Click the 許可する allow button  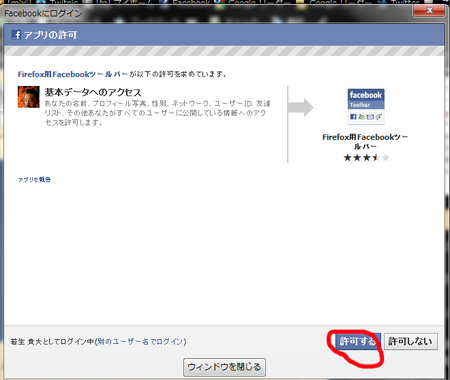coord(357,341)
